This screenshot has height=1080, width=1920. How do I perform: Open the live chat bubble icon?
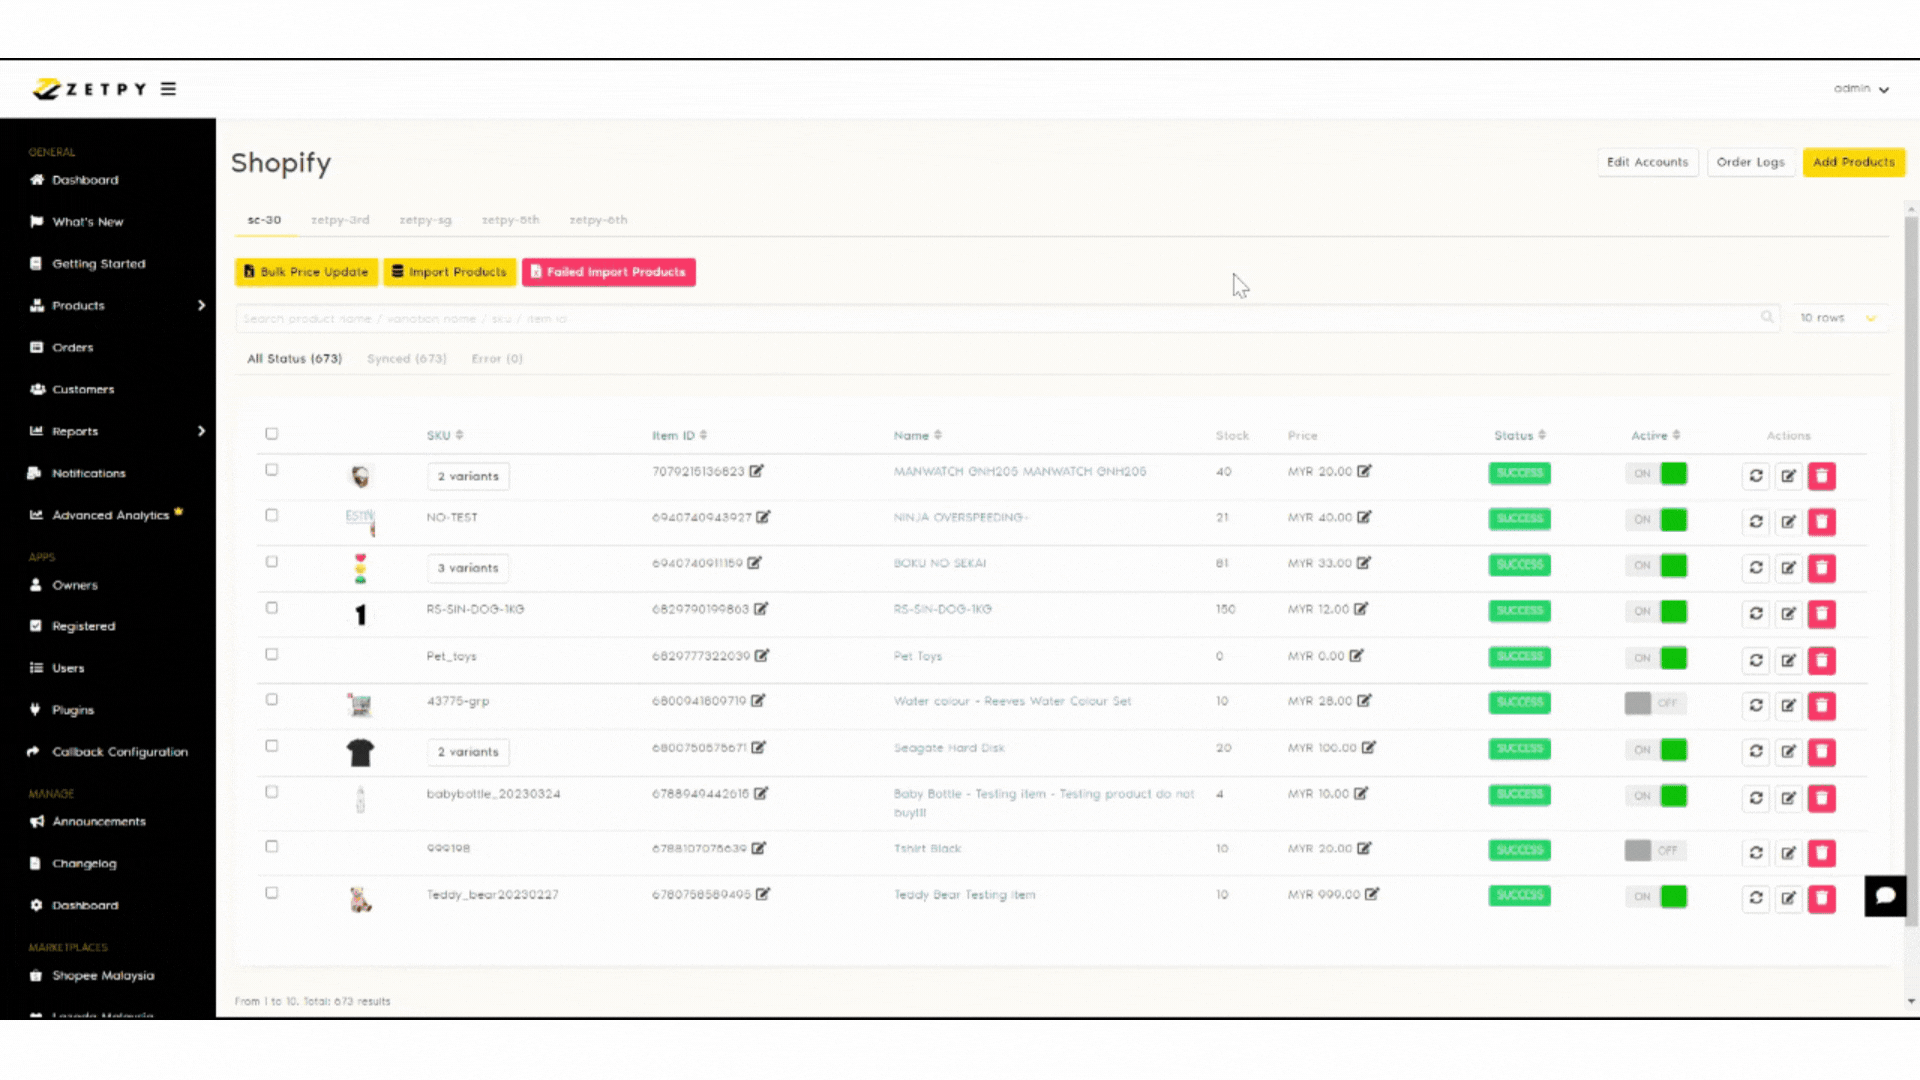click(x=1885, y=896)
